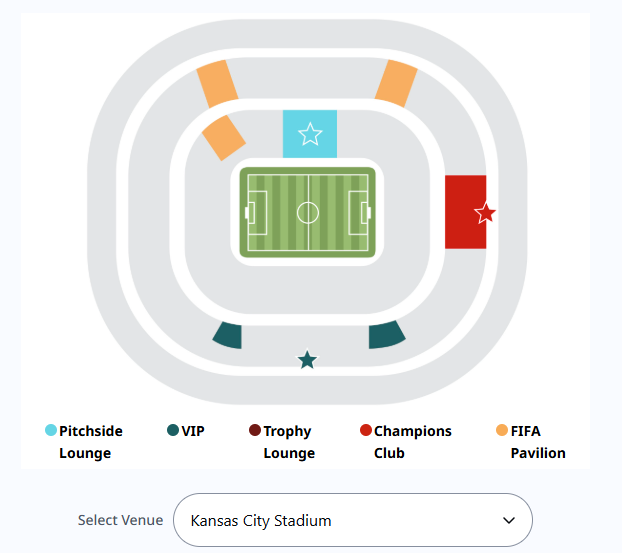
Task: Click the FIFA Pavilion legend color dot
Action: (501, 431)
